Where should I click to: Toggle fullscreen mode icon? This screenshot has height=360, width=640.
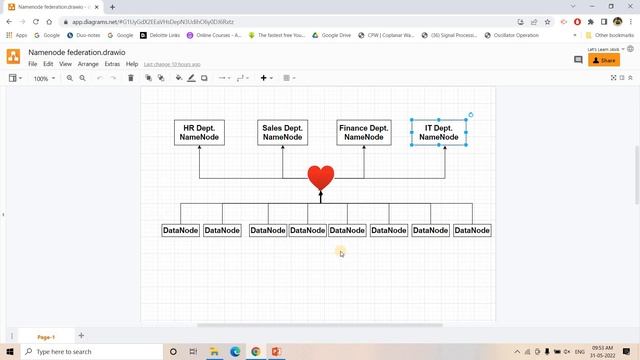(613, 78)
